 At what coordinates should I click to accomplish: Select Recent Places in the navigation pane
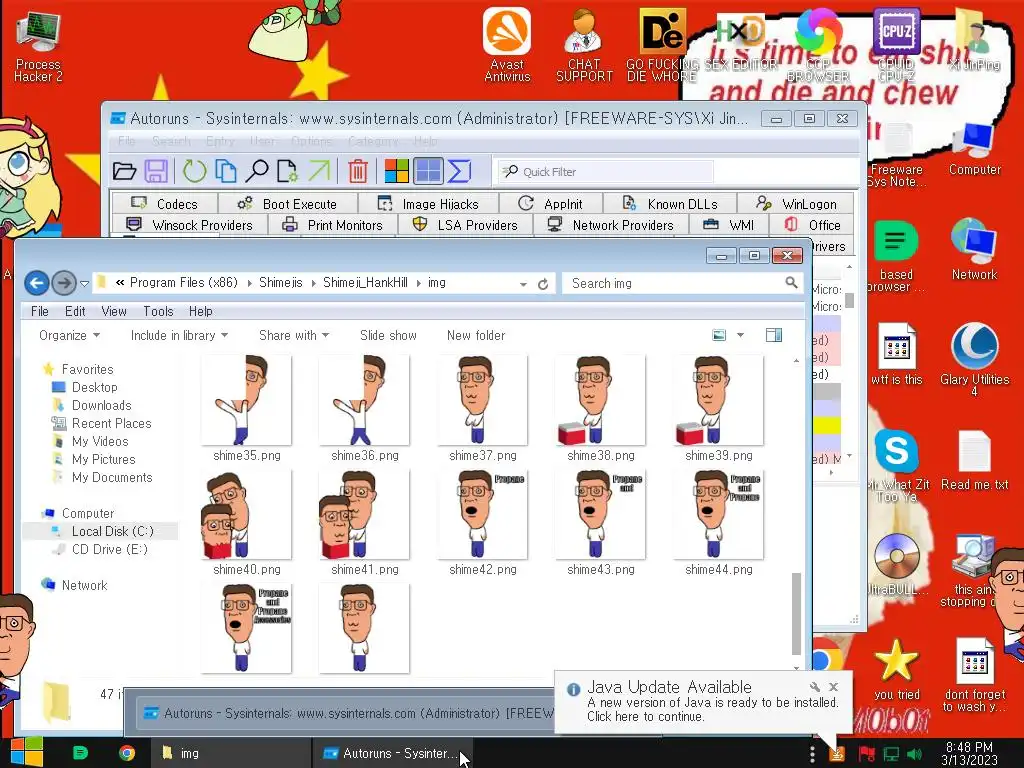[111, 423]
